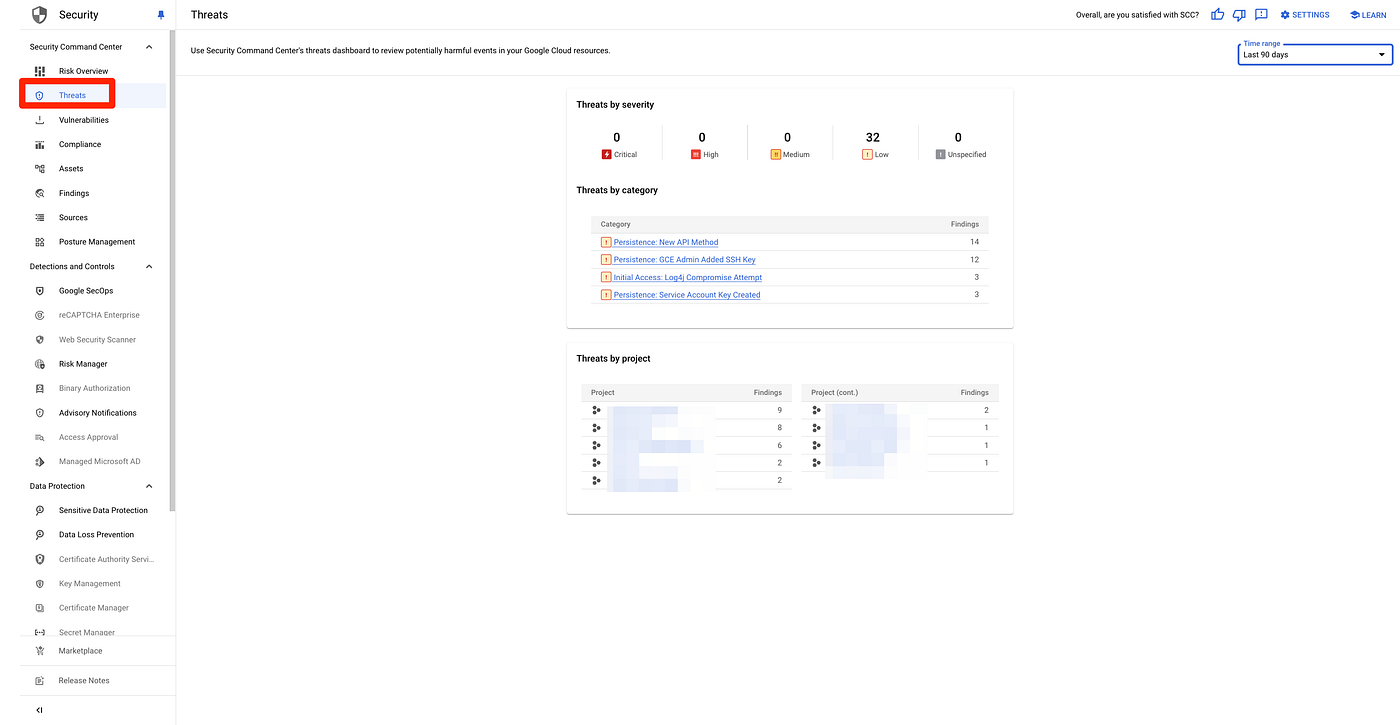Image resolution: width=1400 pixels, height=725 pixels.
Task: Open Persistence: Service Account Key Created
Action: tap(687, 295)
